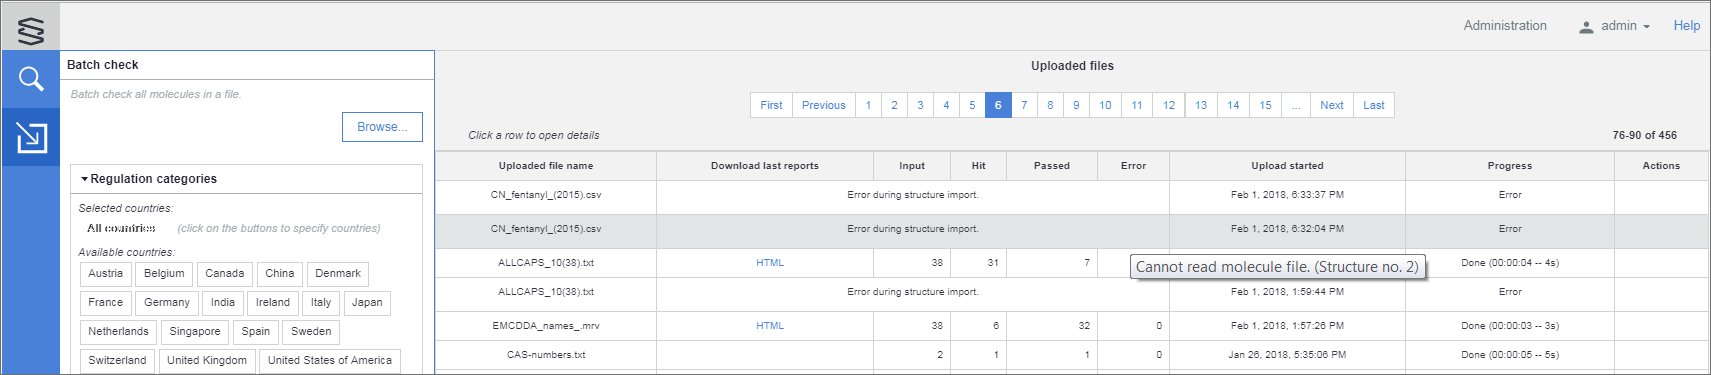Screen dimensions: 1711x375
Task: Select the Sweden country button
Action: [311, 332]
